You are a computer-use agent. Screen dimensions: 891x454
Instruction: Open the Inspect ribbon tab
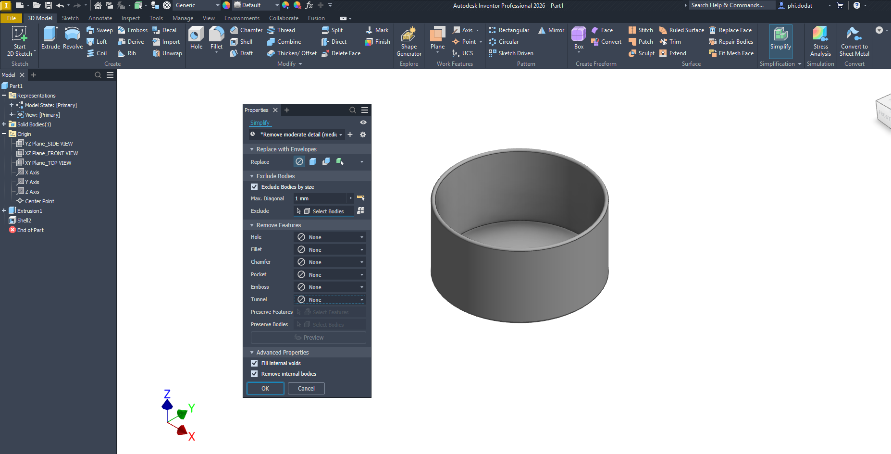point(131,18)
